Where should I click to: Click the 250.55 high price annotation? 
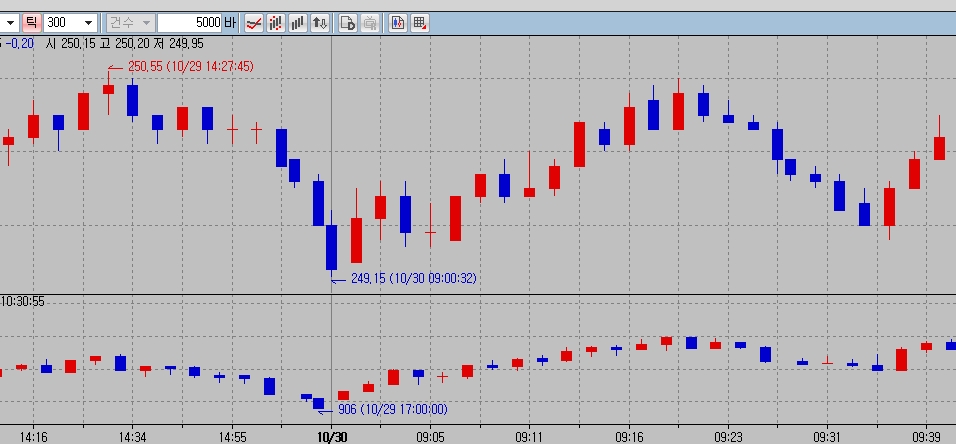pyautogui.click(x=189, y=66)
